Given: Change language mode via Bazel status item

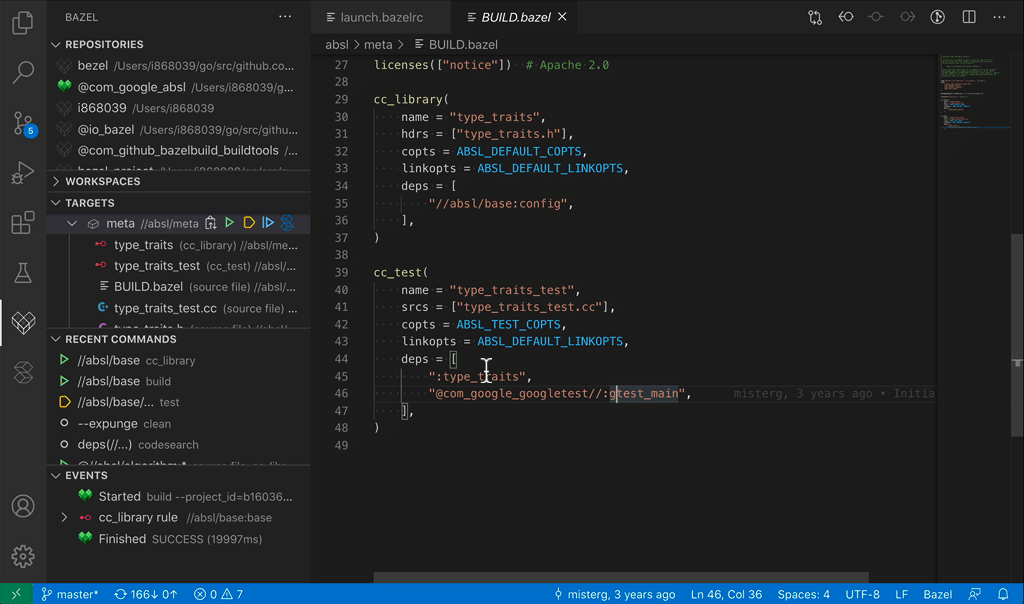Looking at the screenshot, I should [937, 594].
